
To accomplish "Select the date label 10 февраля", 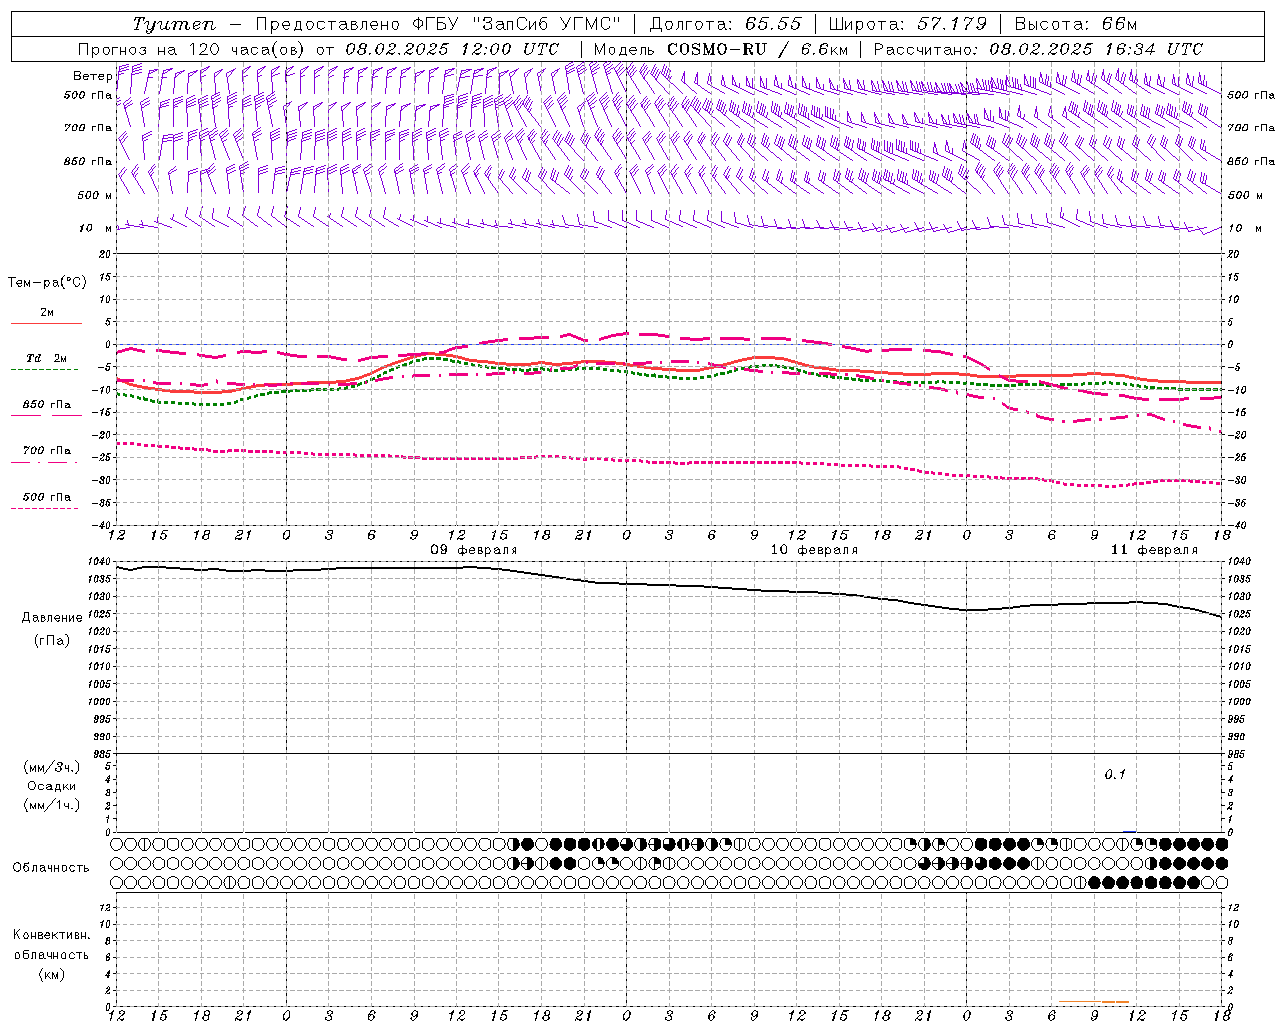I will pyautogui.click(x=814, y=550).
